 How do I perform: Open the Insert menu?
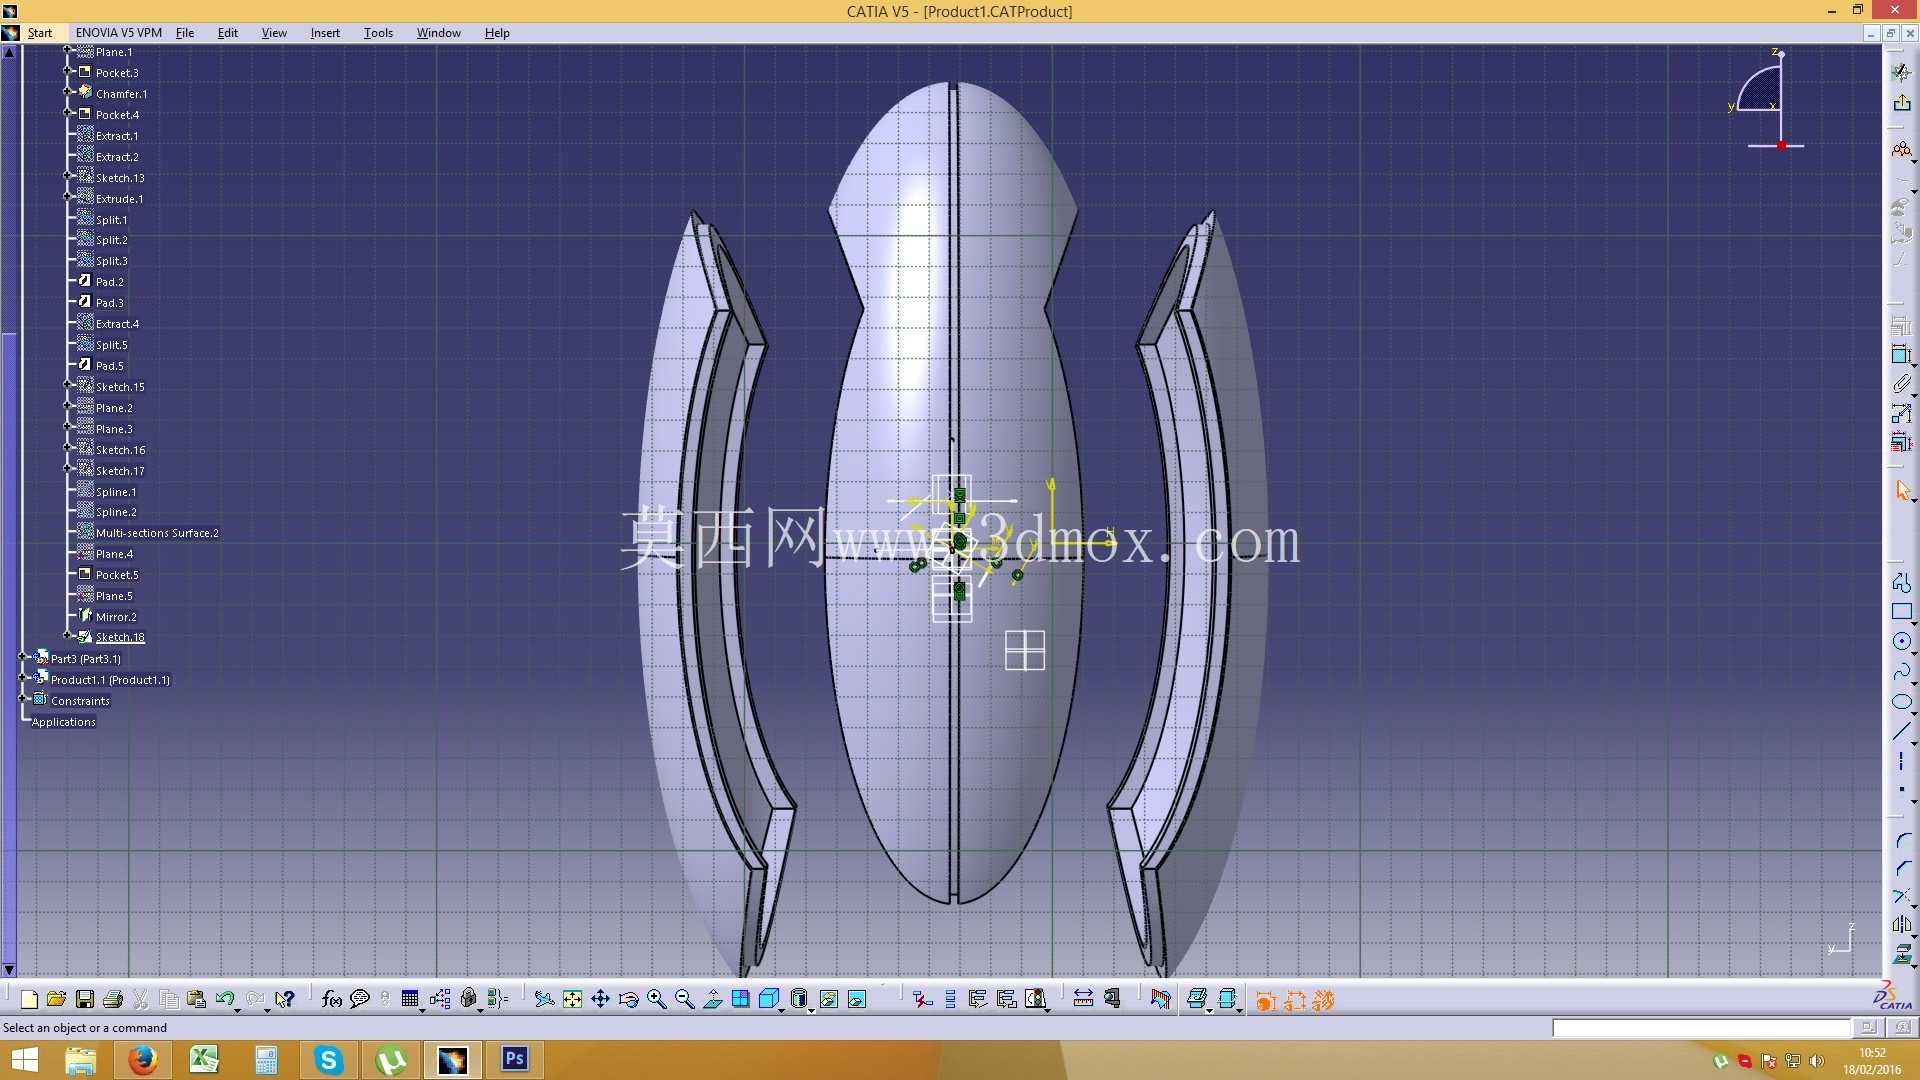(325, 33)
